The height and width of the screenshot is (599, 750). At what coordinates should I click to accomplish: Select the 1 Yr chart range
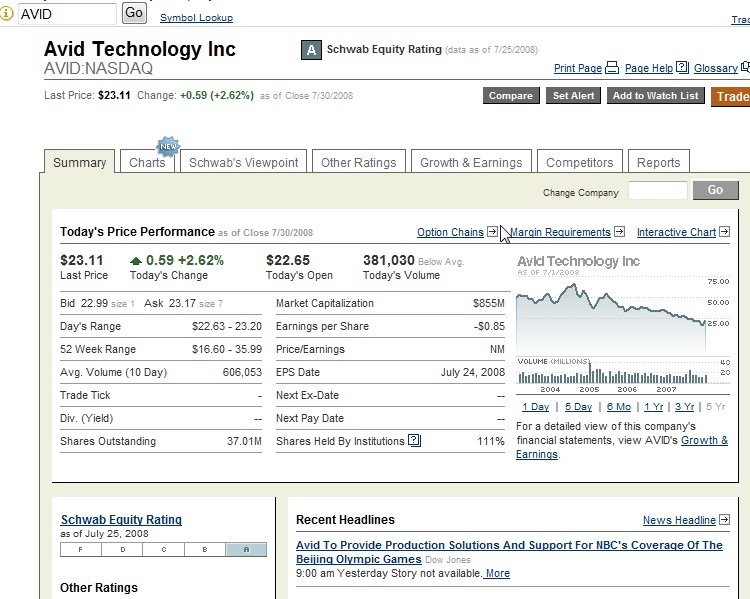point(653,407)
